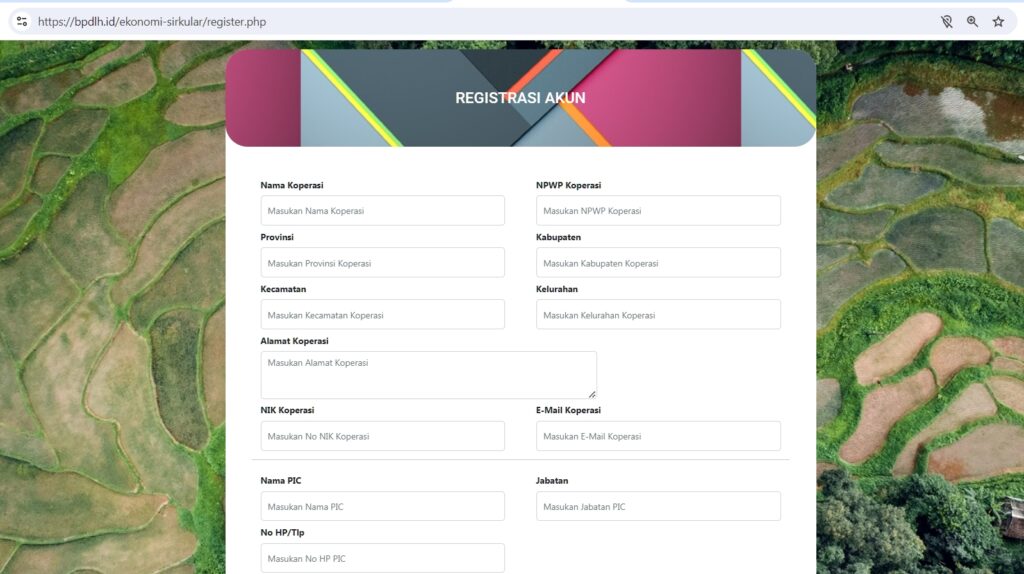1024x574 pixels.
Task: Select the Kelurahan input box
Action: pyautogui.click(x=658, y=315)
